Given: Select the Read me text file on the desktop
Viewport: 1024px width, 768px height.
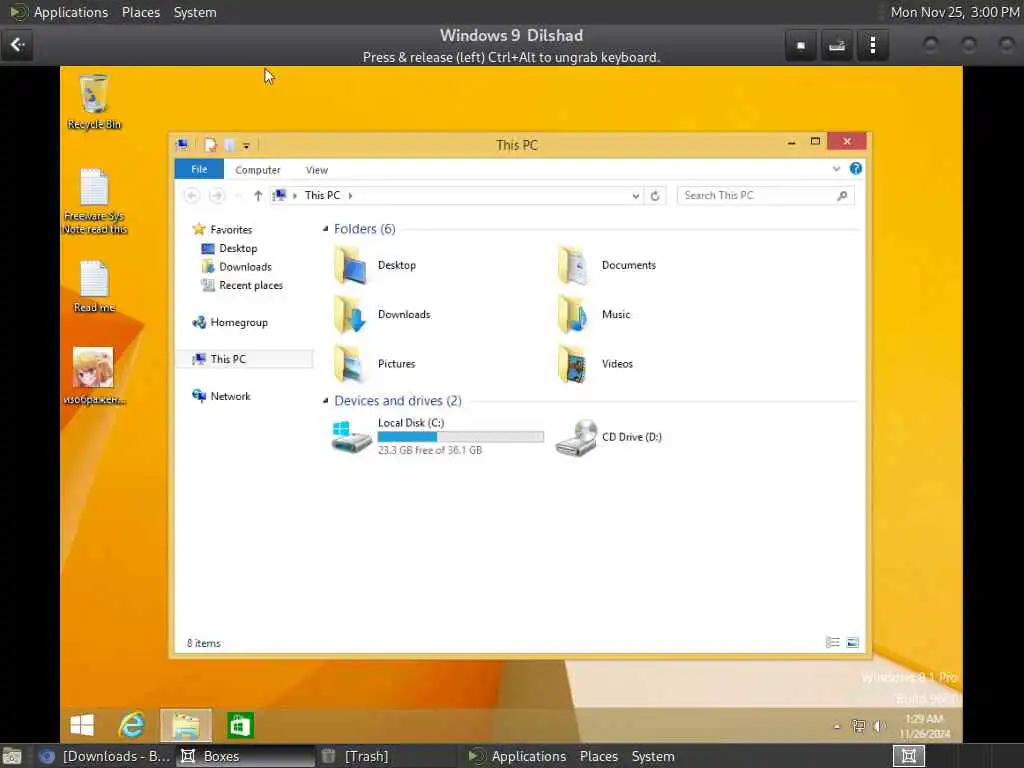Looking at the screenshot, I should click(x=94, y=286).
